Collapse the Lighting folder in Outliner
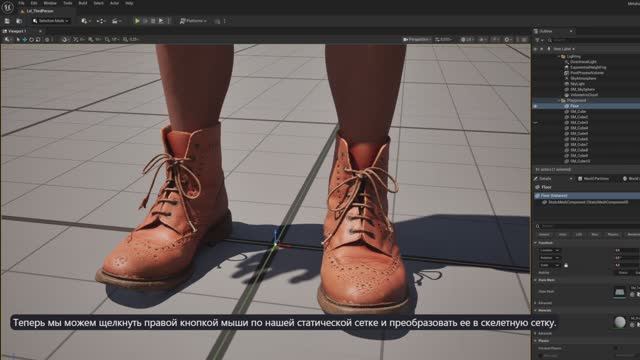Image resolution: width=640 pixels, height=360 pixels. [559, 56]
